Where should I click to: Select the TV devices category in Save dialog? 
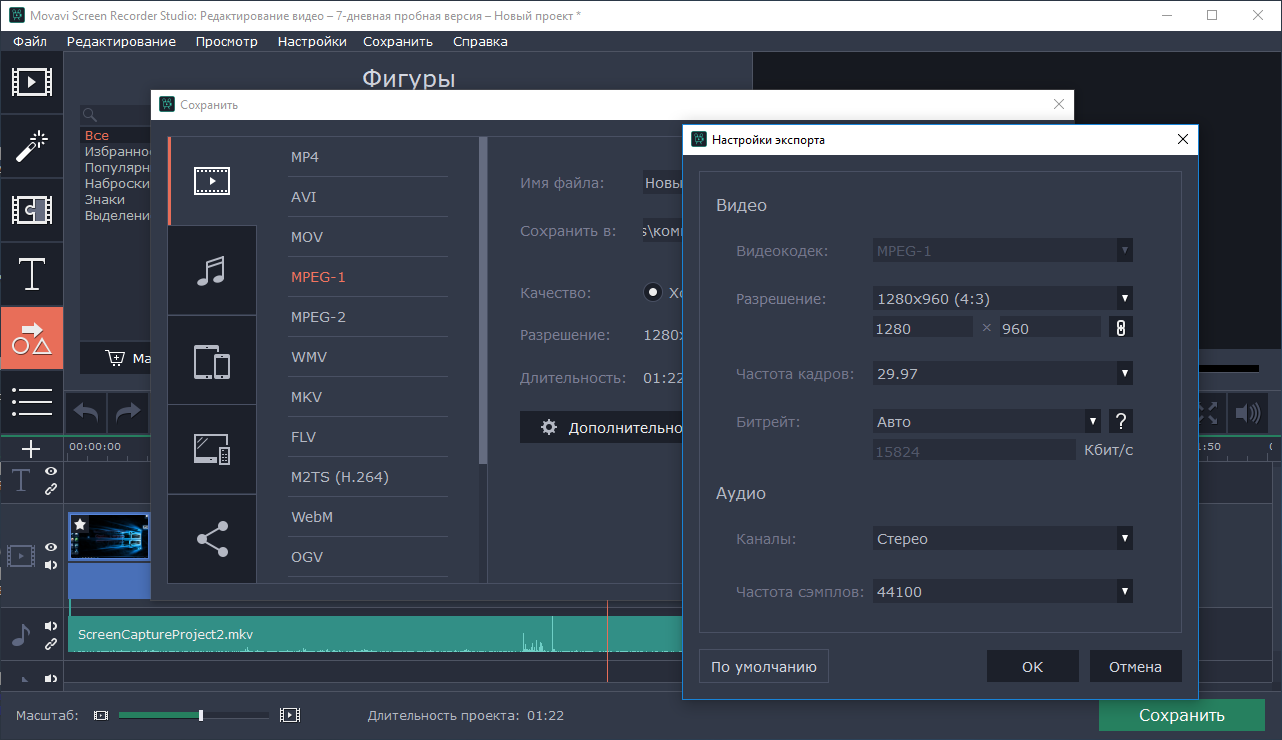coord(212,449)
